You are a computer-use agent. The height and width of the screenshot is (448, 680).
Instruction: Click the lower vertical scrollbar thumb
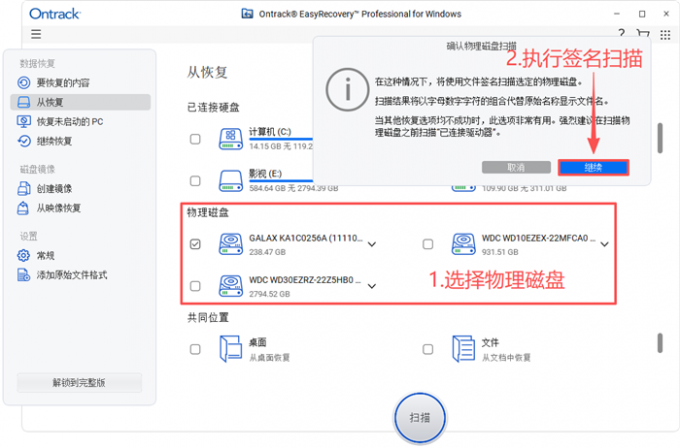[x=660, y=343]
